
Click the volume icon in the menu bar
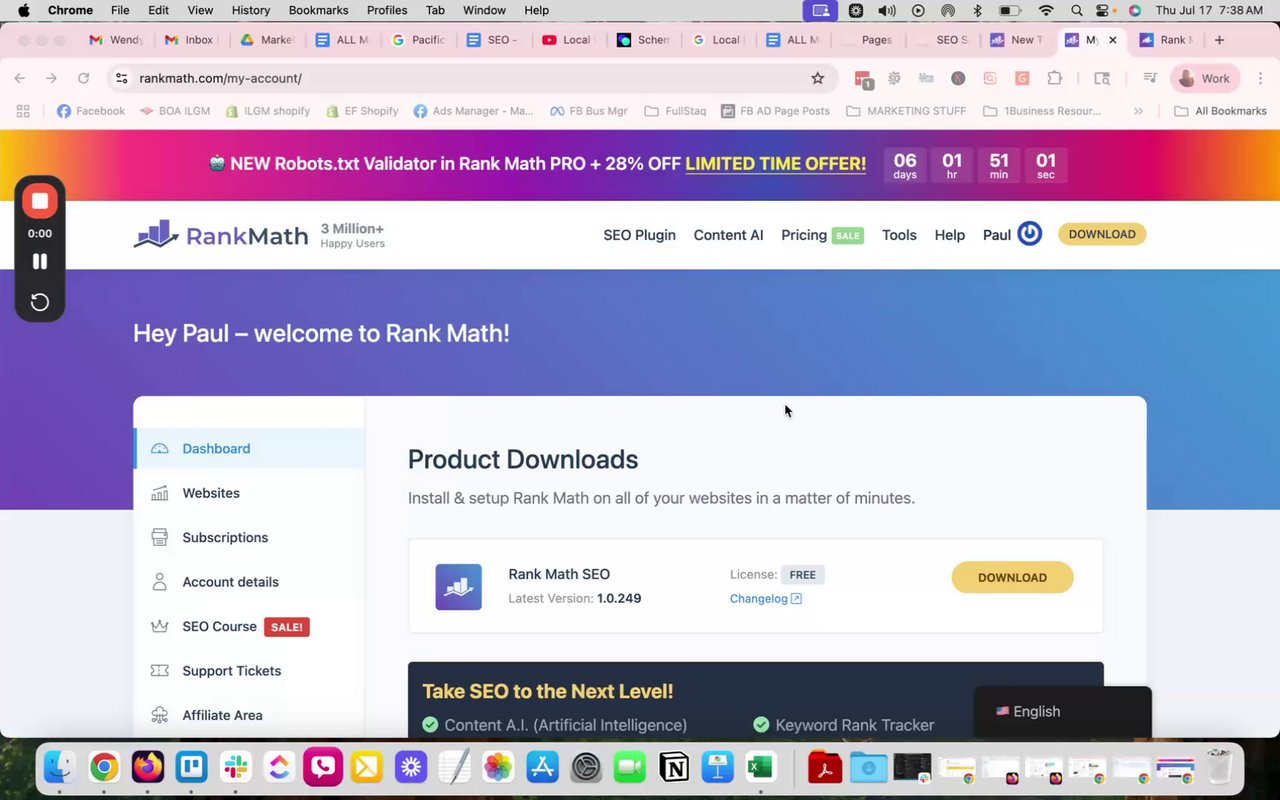886,10
